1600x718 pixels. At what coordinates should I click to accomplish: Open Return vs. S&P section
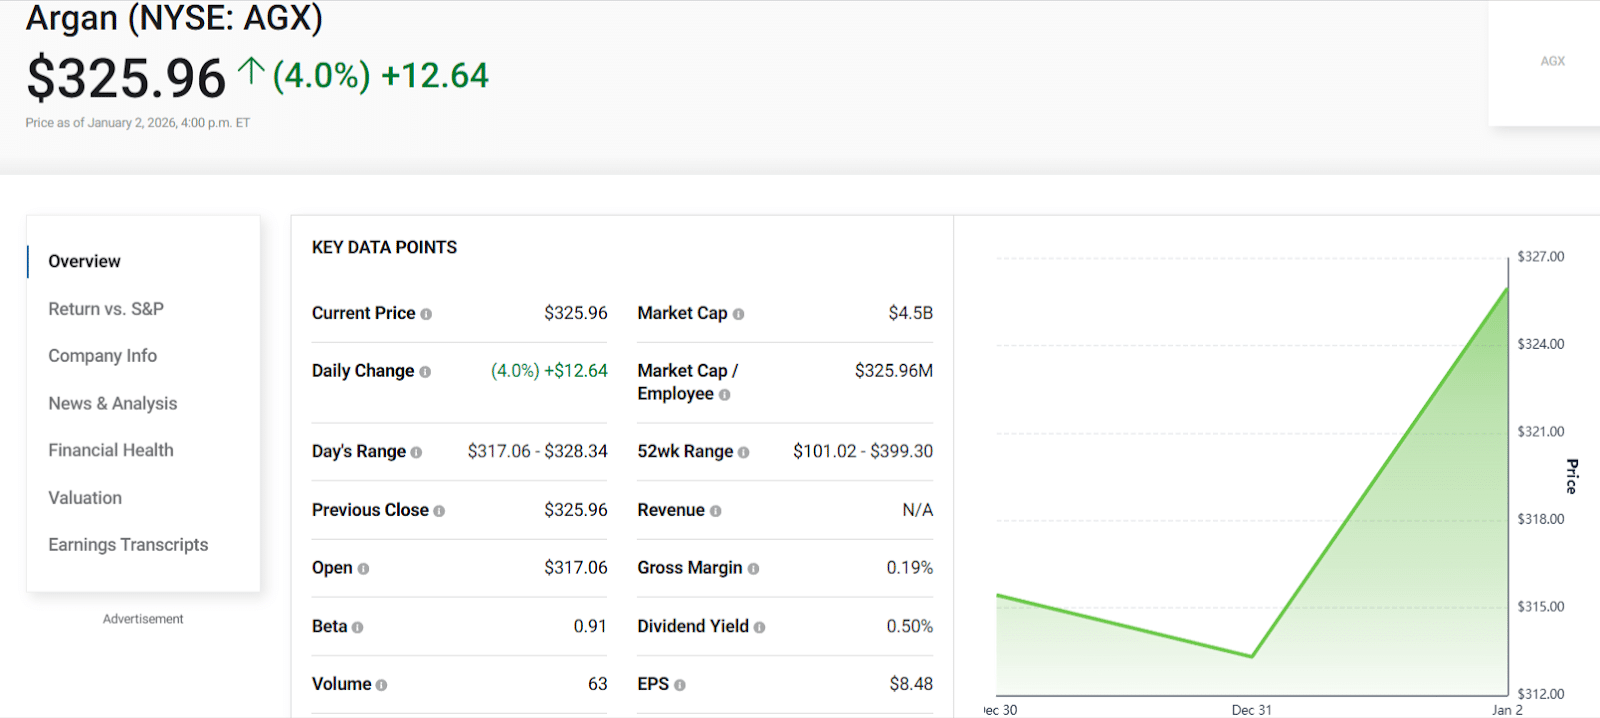coord(106,309)
